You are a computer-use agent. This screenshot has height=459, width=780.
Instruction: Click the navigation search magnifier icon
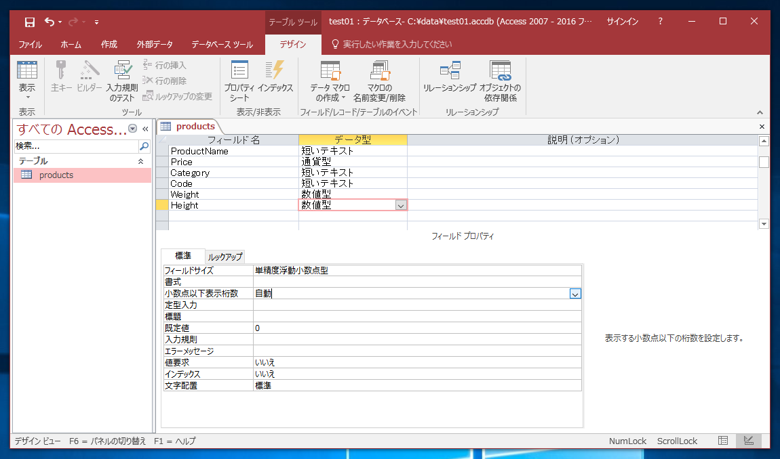[144, 146]
